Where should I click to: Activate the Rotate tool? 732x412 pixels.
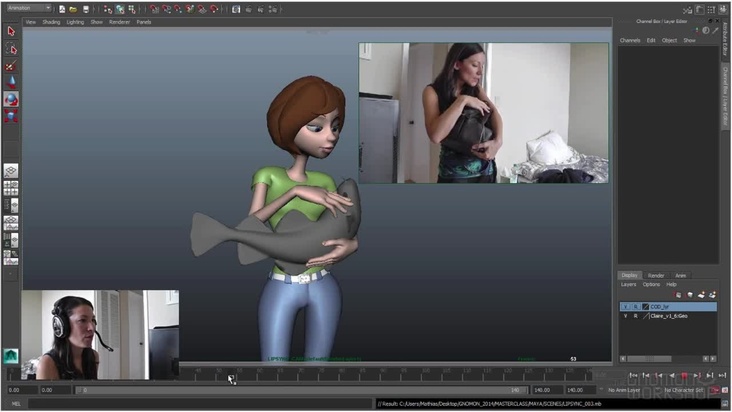click(x=11, y=99)
